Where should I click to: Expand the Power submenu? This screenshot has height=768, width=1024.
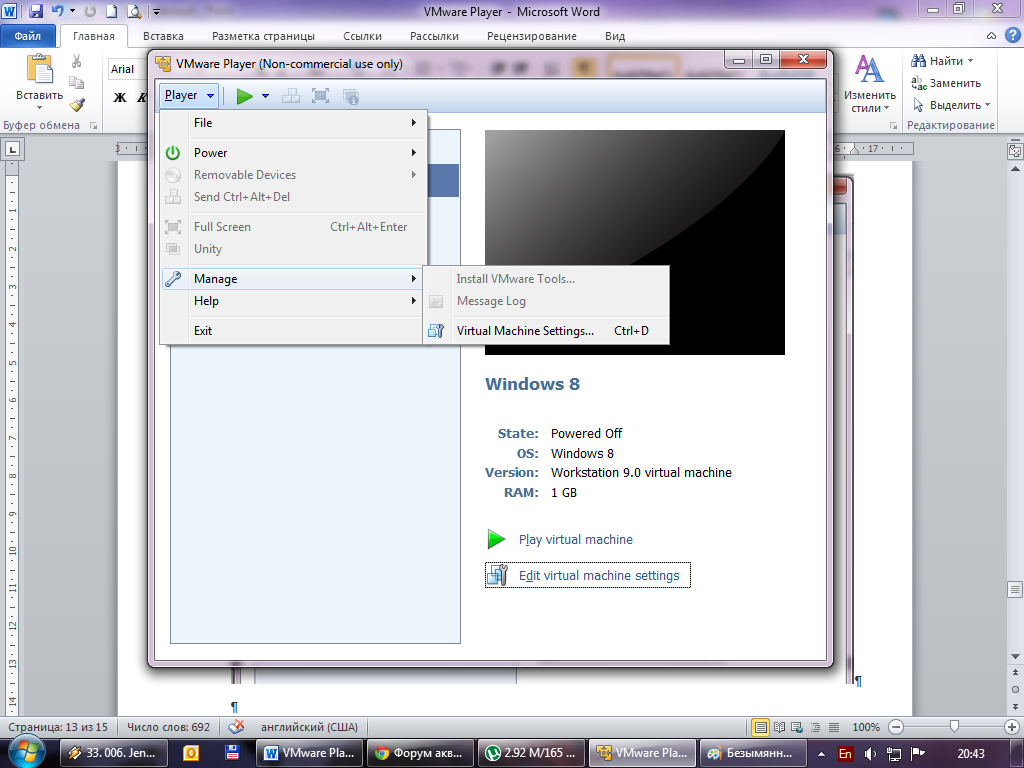coord(293,153)
